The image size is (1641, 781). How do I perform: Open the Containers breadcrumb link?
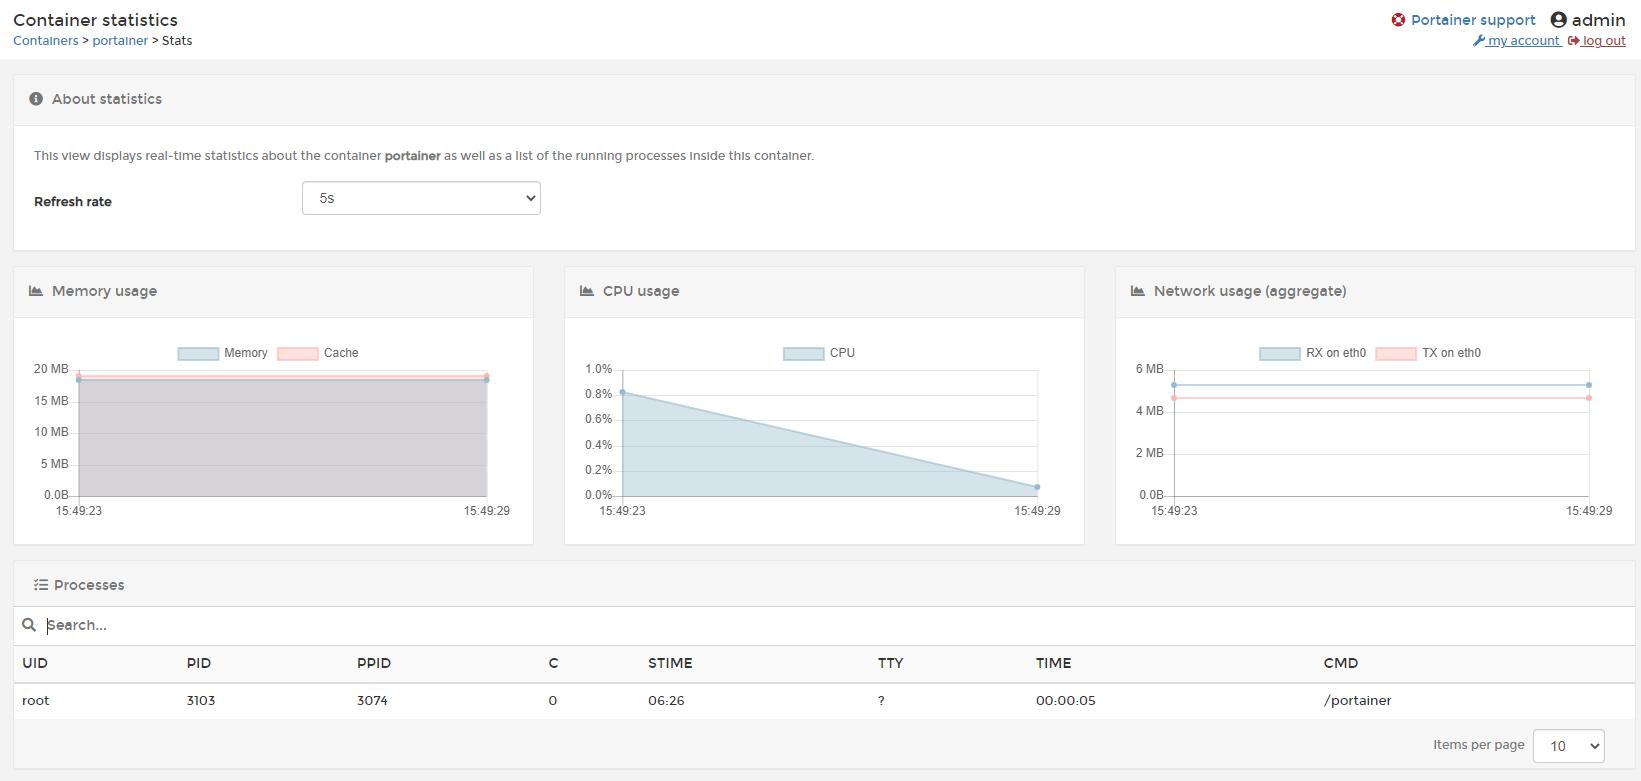(45, 41)
